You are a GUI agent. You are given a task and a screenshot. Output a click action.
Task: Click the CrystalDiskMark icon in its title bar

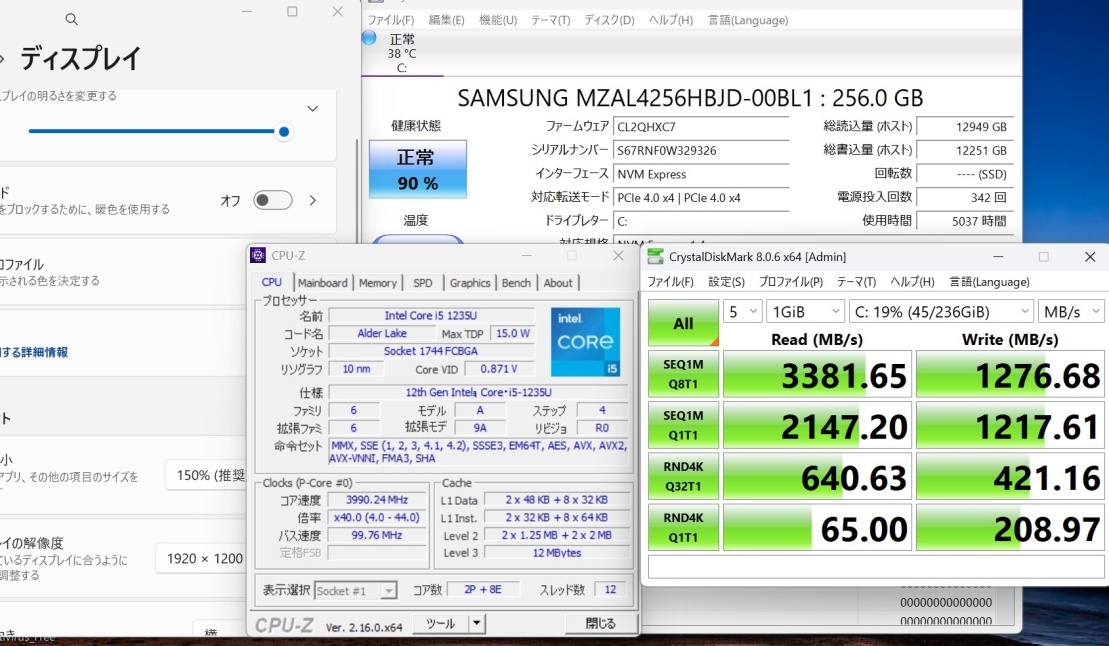pyautogui.click(x=656, y=256)
